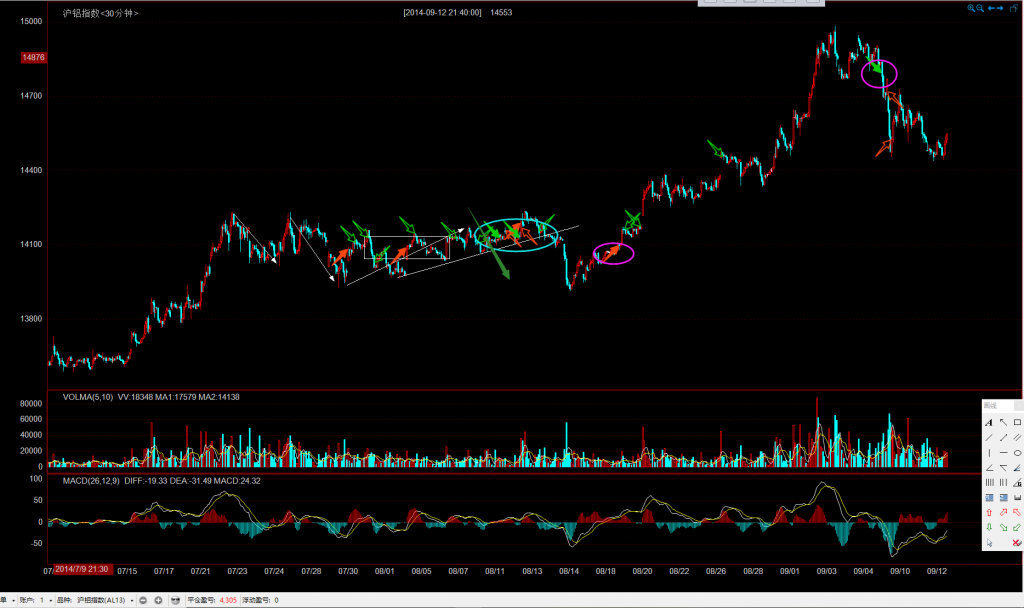Close the drawing tools palette
This screenshot has width=1024, height=608.
pos(1017,405)
